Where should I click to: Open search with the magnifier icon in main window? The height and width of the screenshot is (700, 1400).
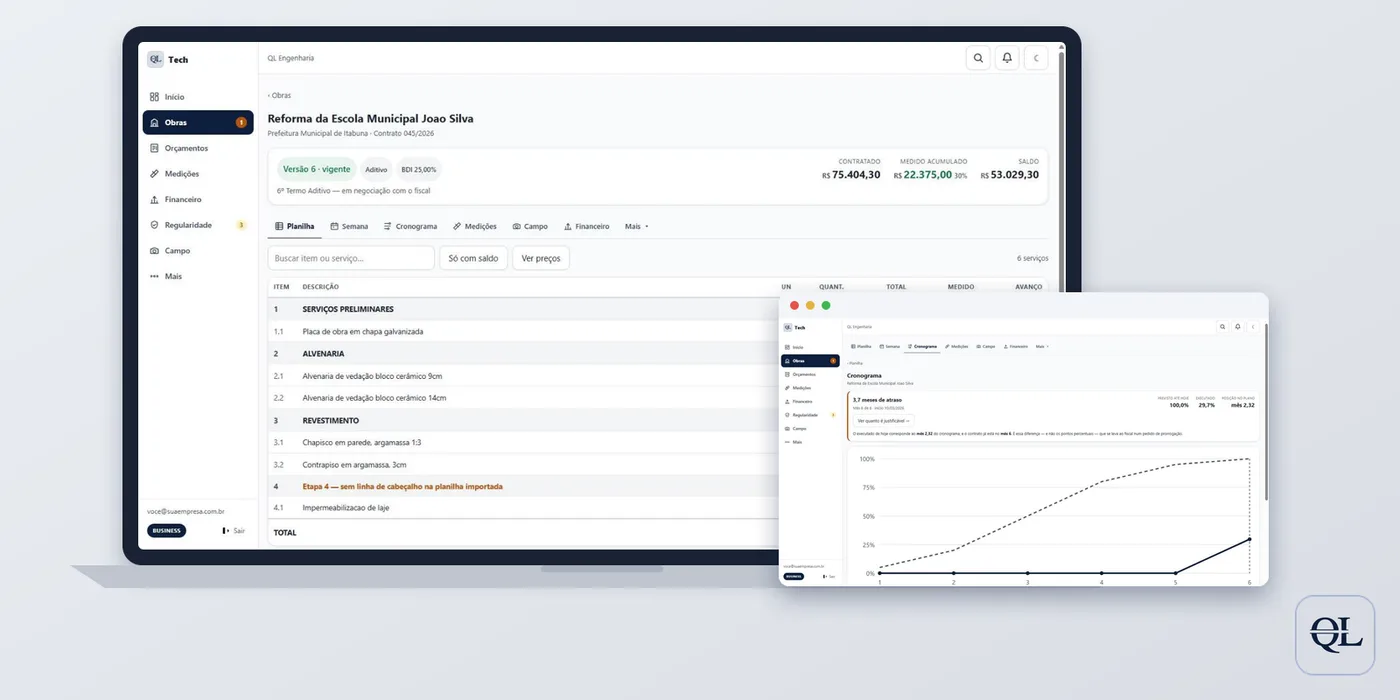pos(978,58)
